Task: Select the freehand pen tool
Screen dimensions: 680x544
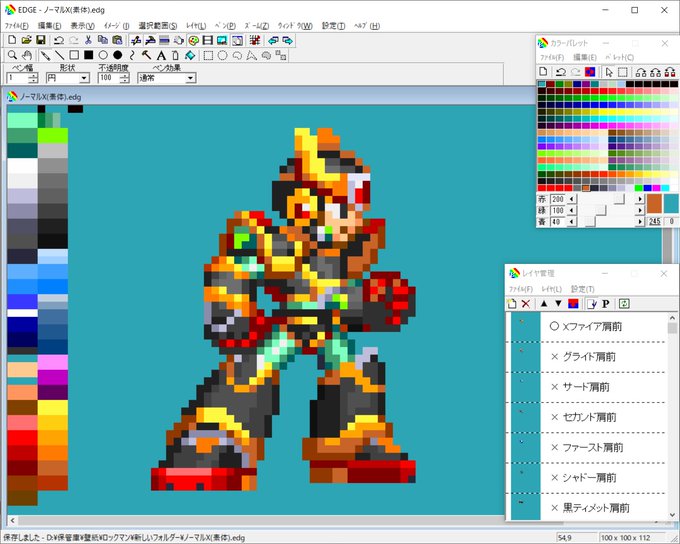Action: [45, 55]
